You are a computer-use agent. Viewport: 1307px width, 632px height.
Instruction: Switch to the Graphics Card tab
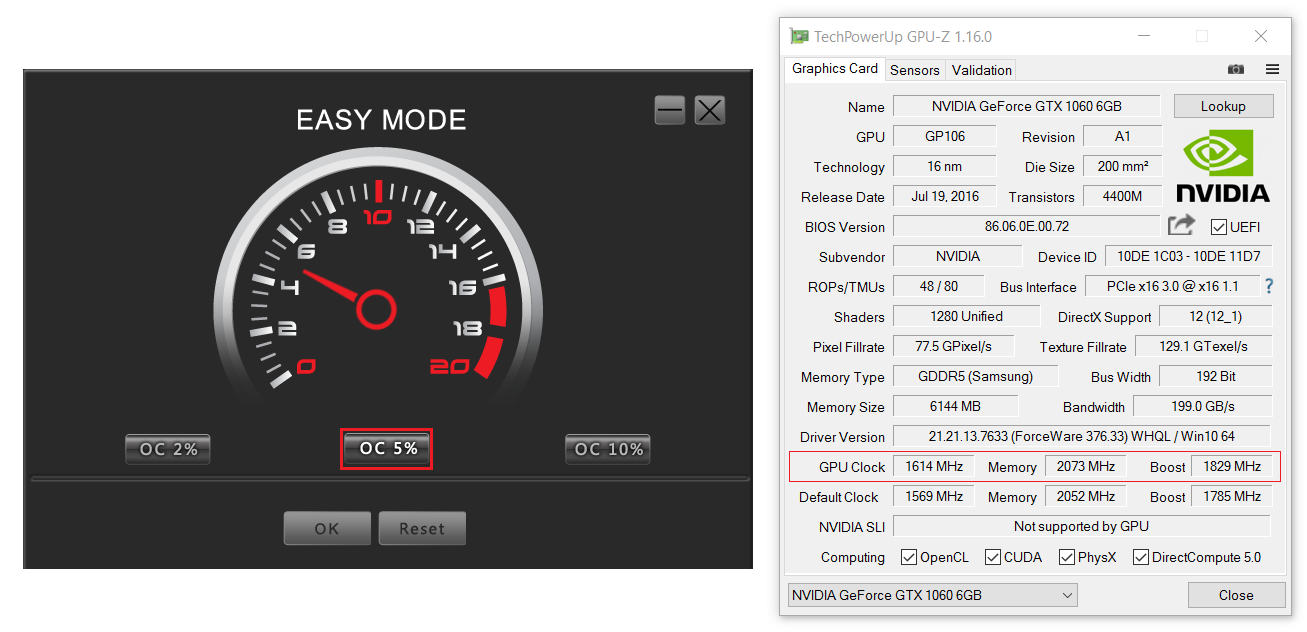(835, 69)
